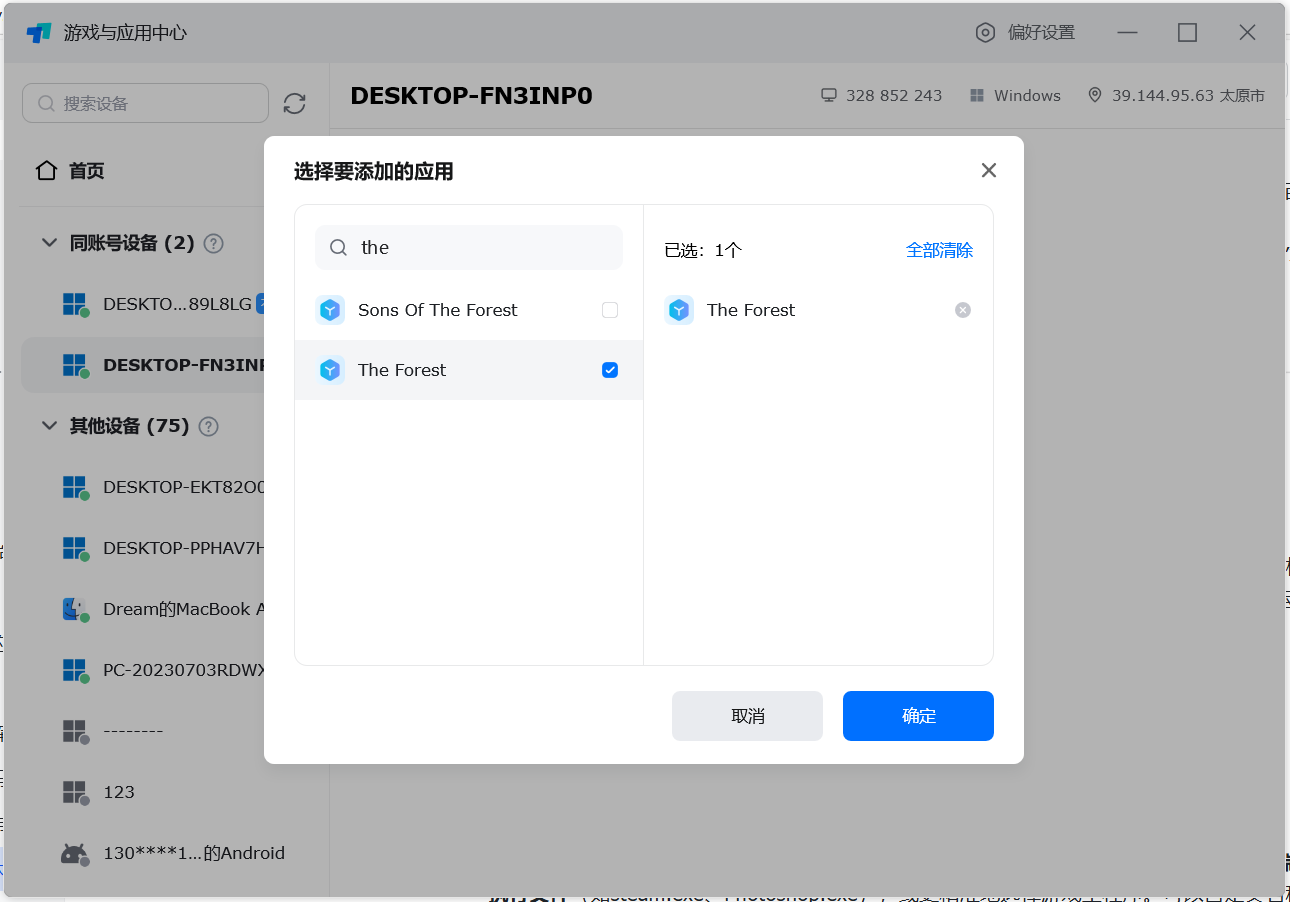Screen dimensions: 1290x902
Task: Click The Forest name in the selected list
Action: (x=751, y=310)
